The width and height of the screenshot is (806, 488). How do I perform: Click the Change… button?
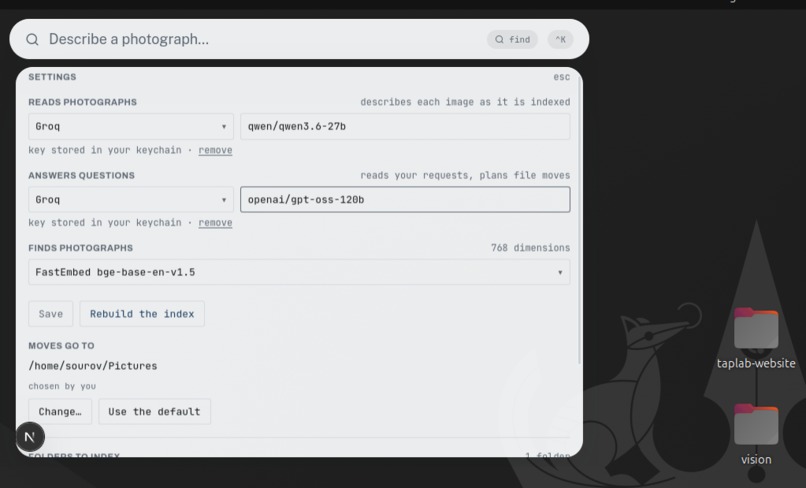[x=60, y=411]
